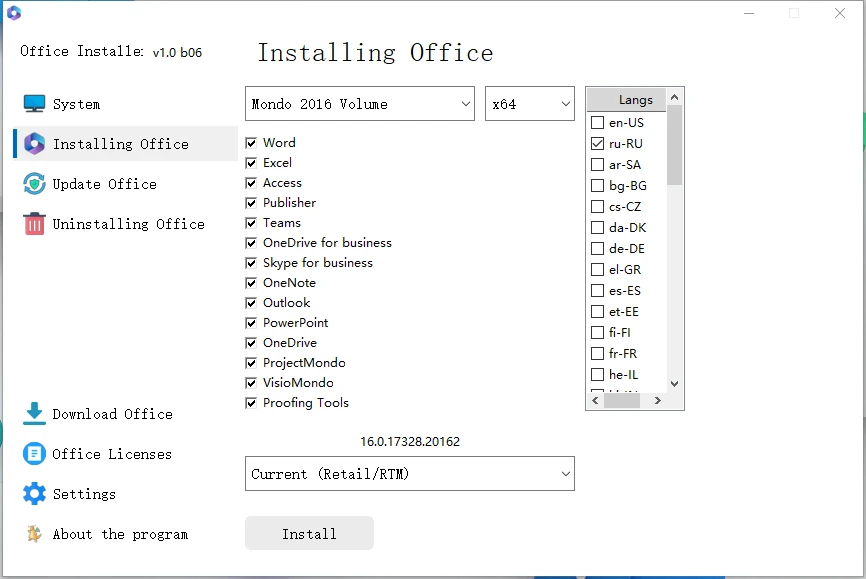Click the app logo in title bar
This screenshot has width=866, height=579.
click(14, 13)
